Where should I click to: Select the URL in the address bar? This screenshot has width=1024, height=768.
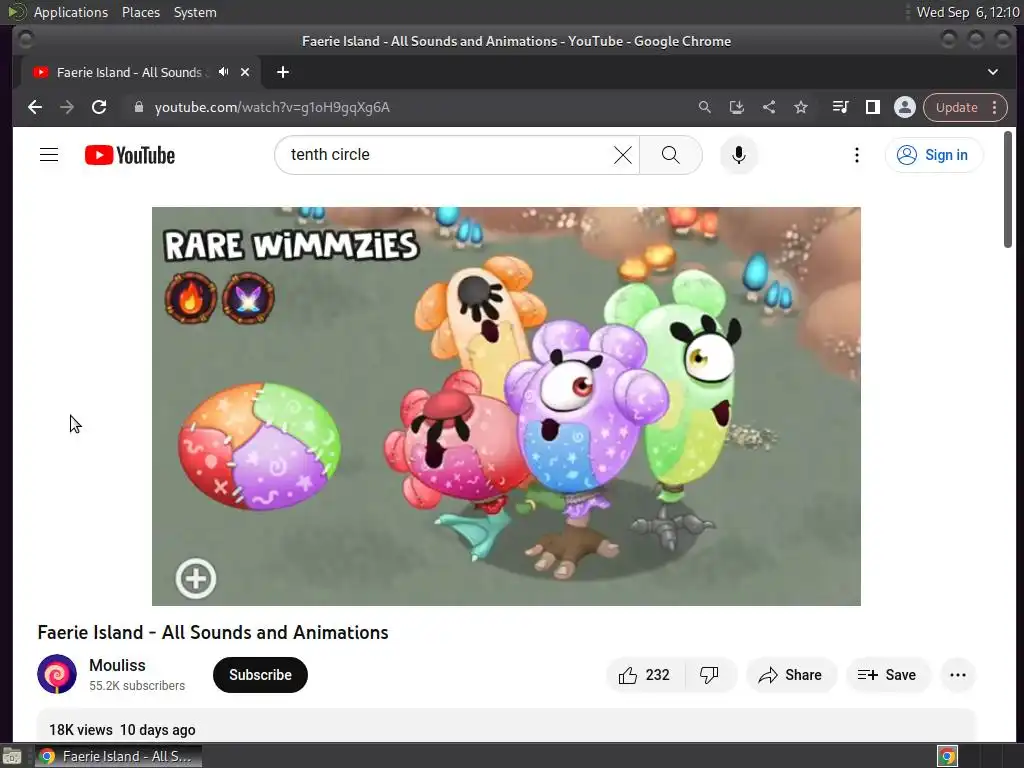tap(272, 107)
